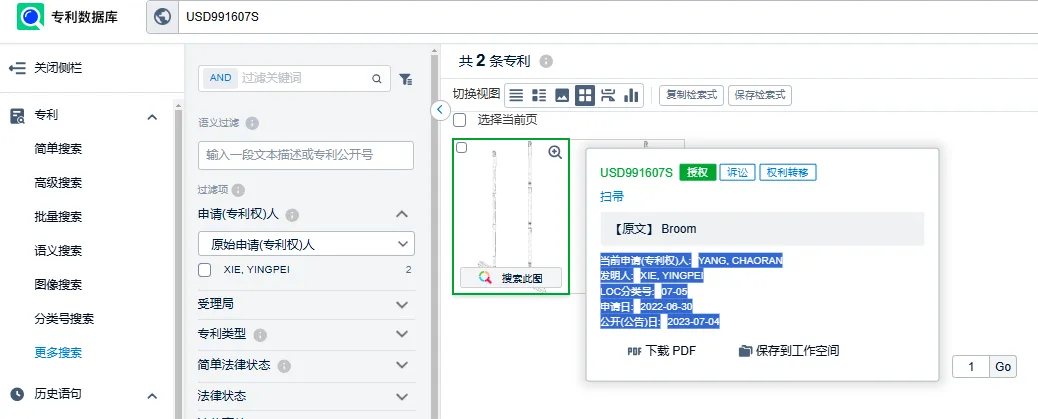Open 更多搜索 in the sidebar
This screenshot has width=1038, height=419.
(58, 353)
